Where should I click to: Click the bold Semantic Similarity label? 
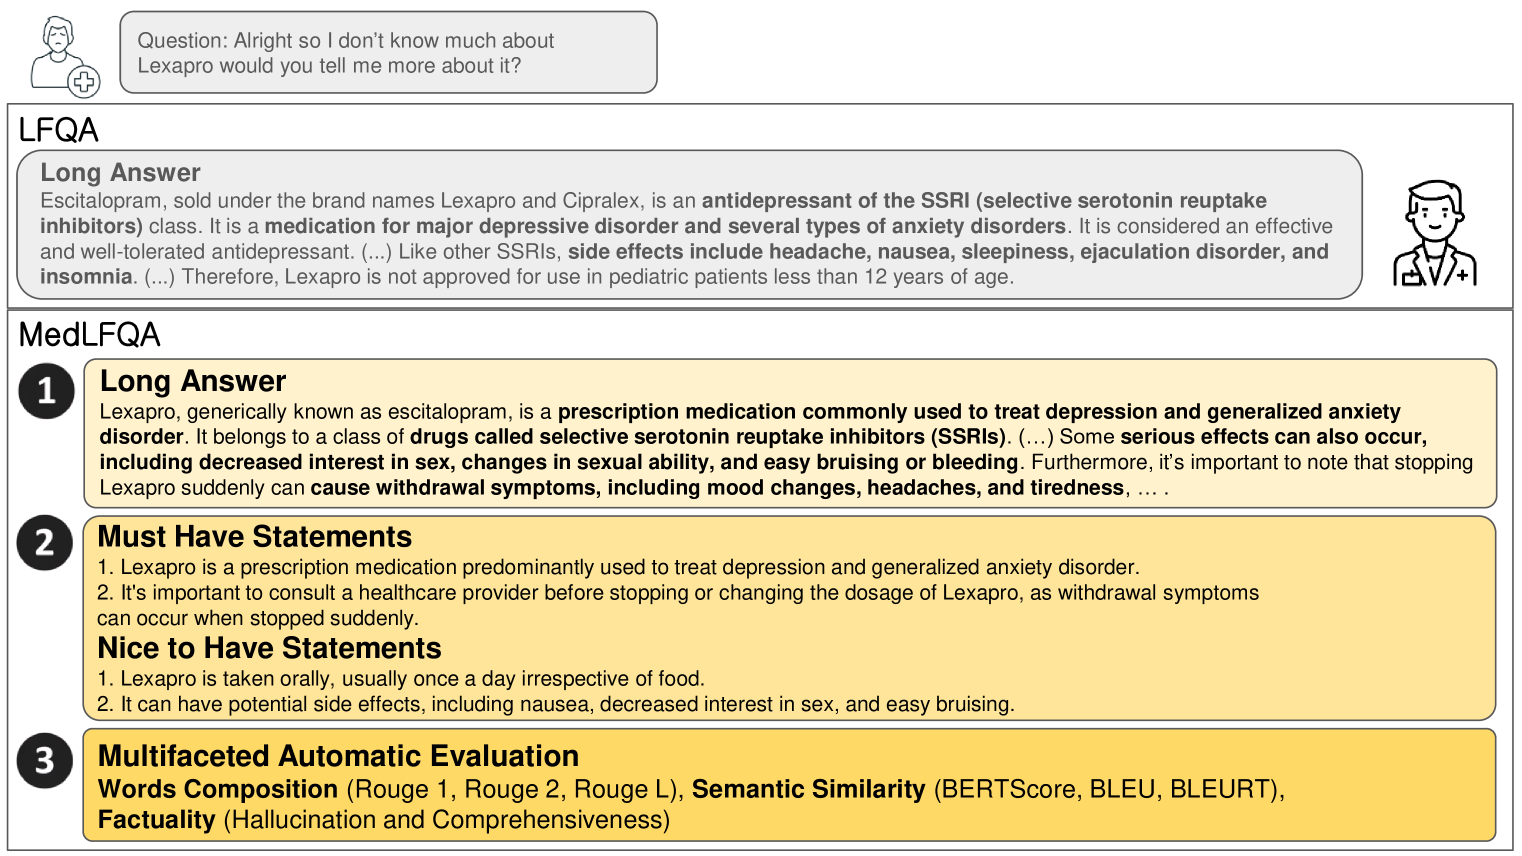pyautogui.click(x=808, y=789)
